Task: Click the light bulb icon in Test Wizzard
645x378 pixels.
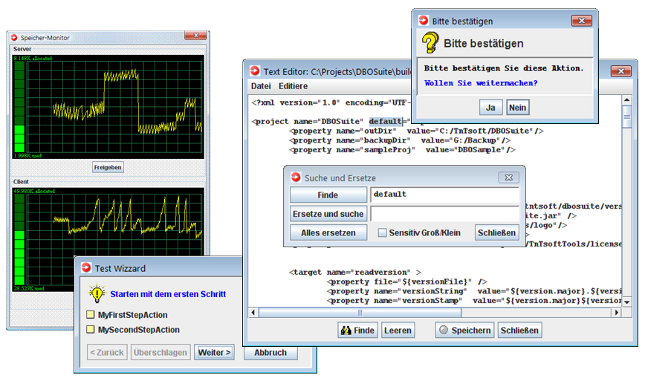Action: [x=97, y=293]
